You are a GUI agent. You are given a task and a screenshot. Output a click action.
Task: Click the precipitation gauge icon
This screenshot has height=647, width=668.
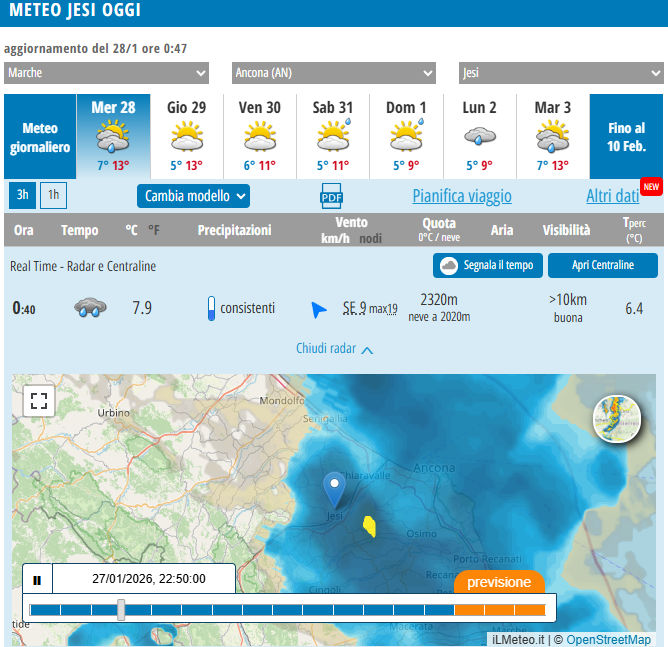(x=211, y=308)
